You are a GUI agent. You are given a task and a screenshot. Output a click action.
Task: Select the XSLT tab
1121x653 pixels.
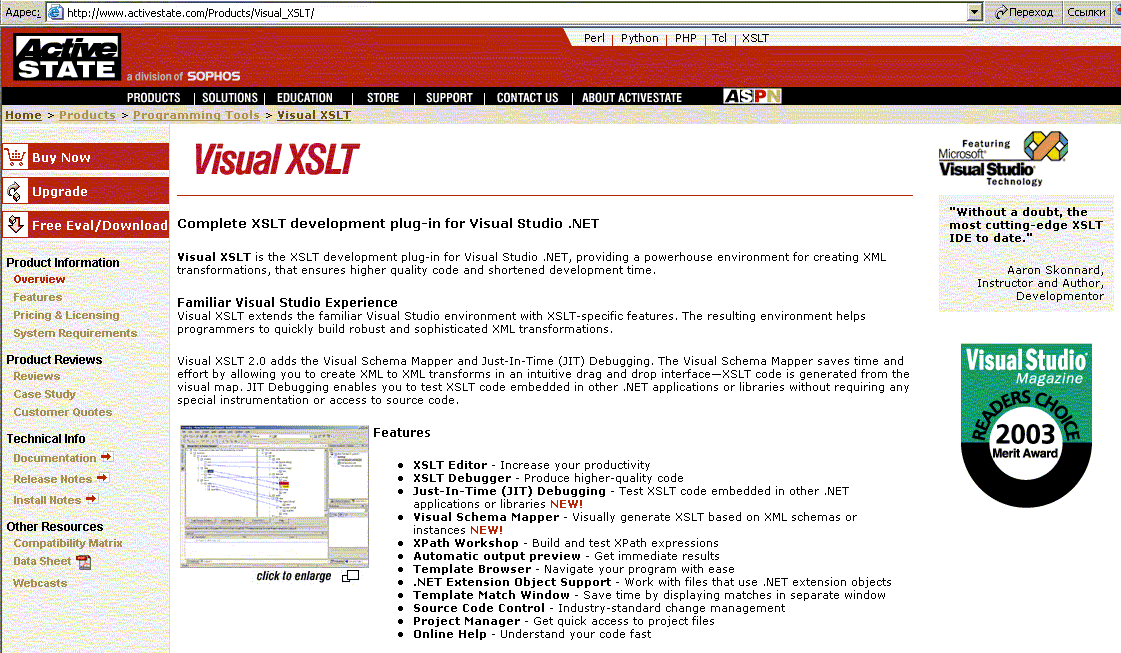755,39
